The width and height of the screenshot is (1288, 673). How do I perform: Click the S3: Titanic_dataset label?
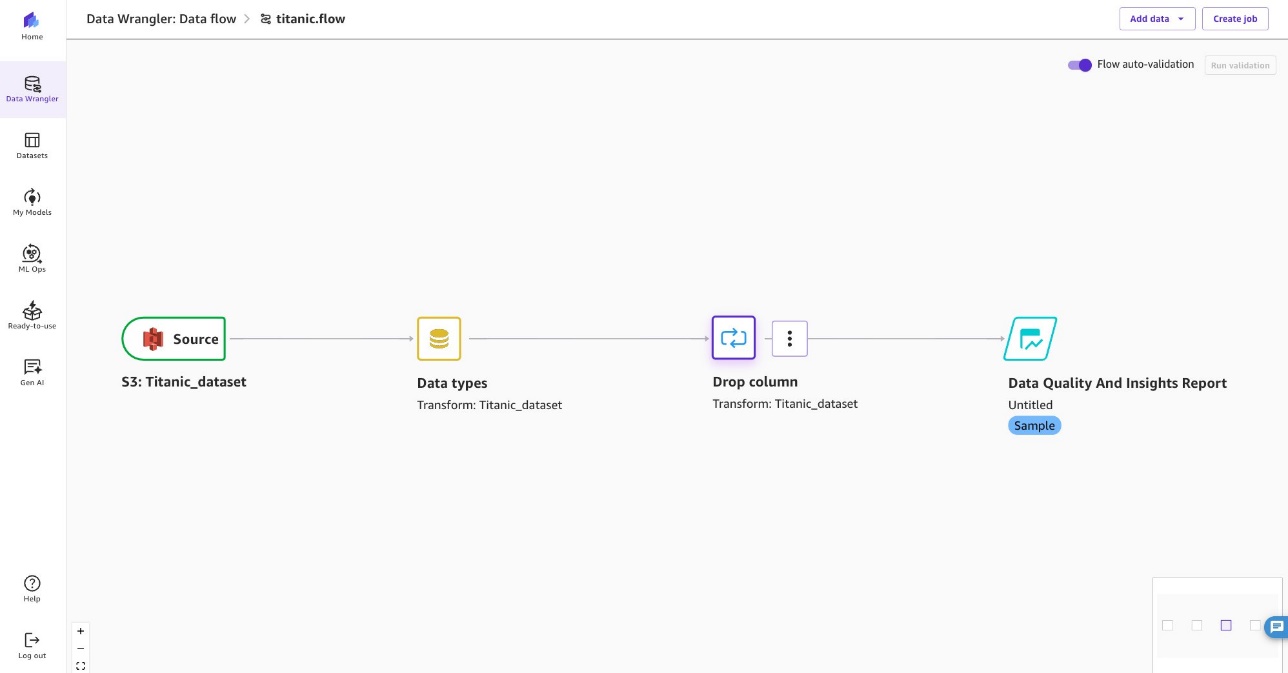point(184,381)
